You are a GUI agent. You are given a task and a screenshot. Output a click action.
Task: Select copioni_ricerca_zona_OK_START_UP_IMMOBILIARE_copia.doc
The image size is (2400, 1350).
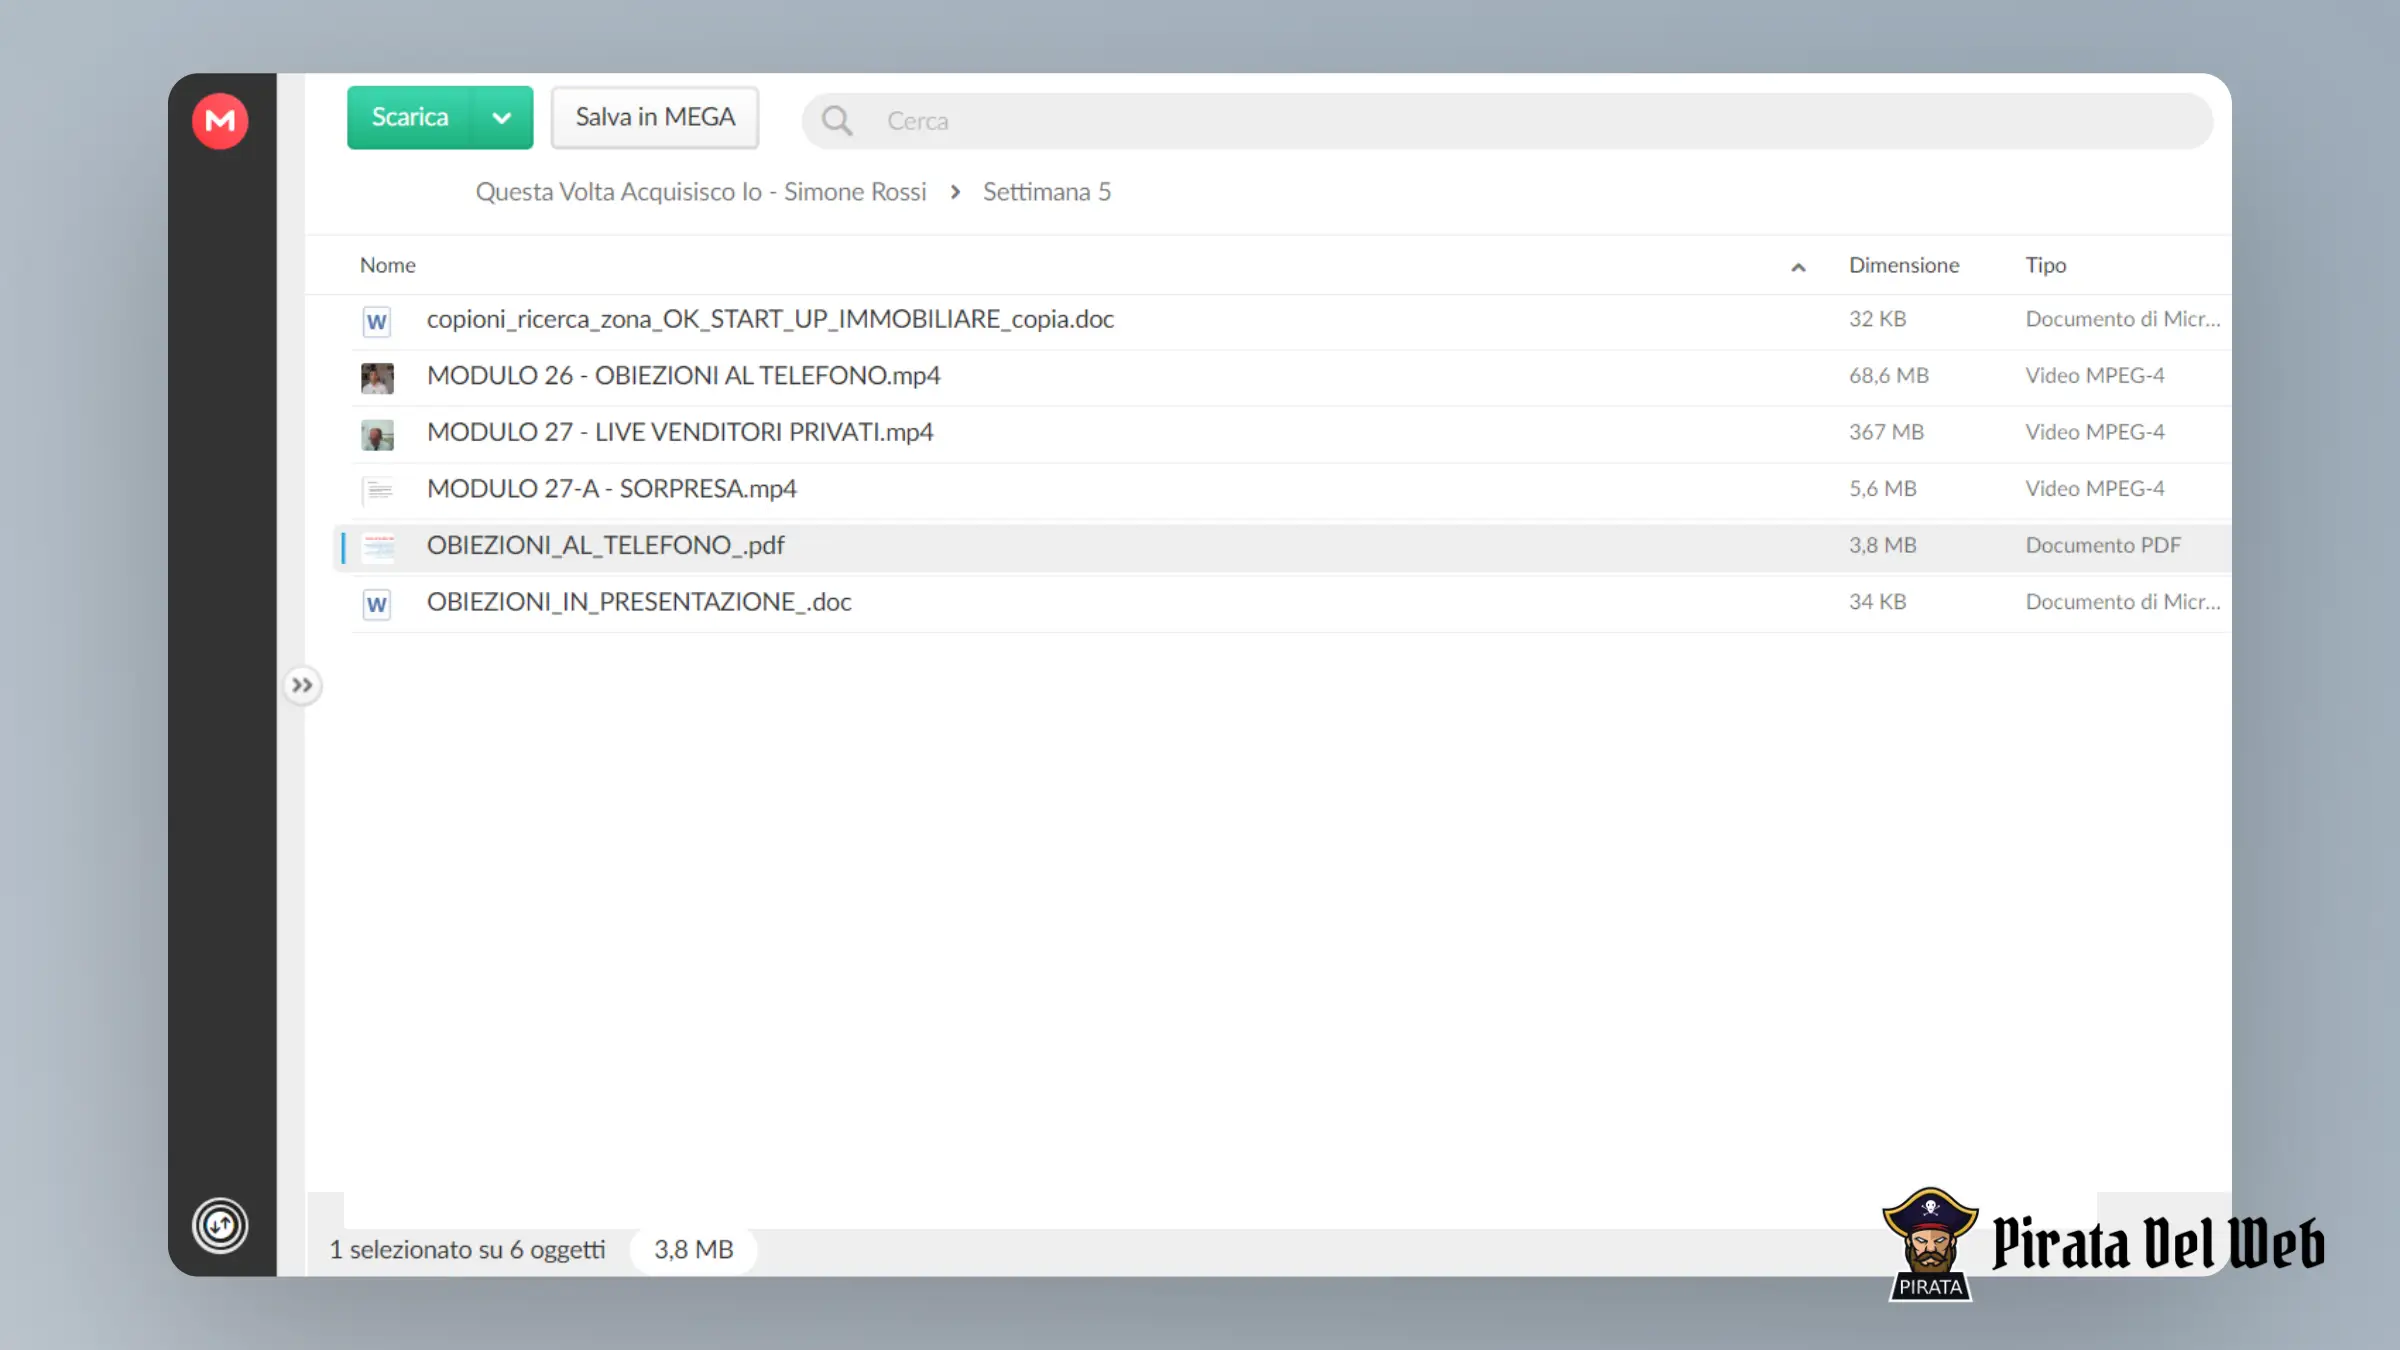[x=770, y=319]
